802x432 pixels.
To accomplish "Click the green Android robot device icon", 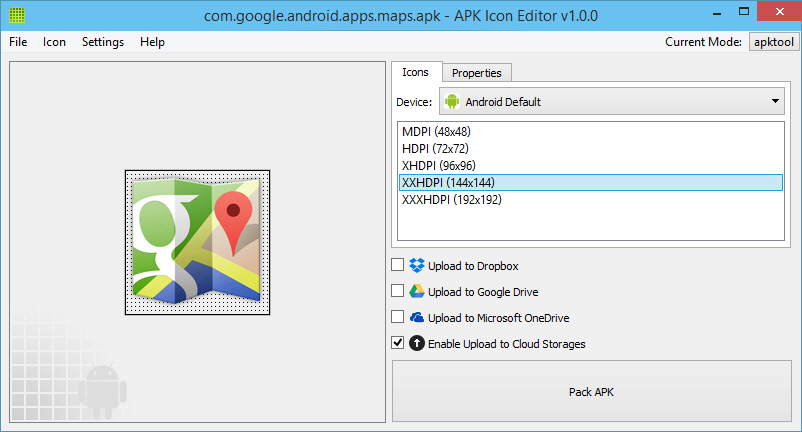I will [452, 101].
